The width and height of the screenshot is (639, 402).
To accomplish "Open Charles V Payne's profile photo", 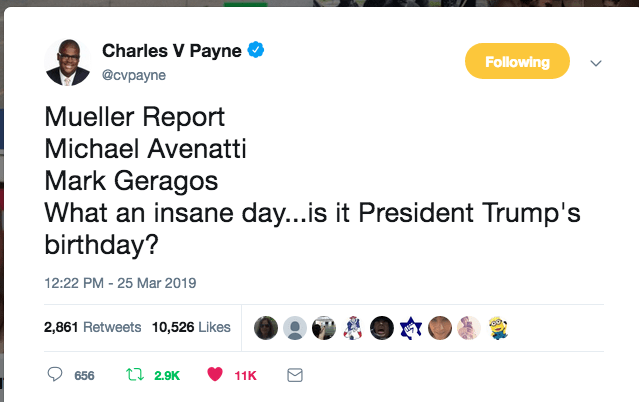I will [x=67, y=62].
